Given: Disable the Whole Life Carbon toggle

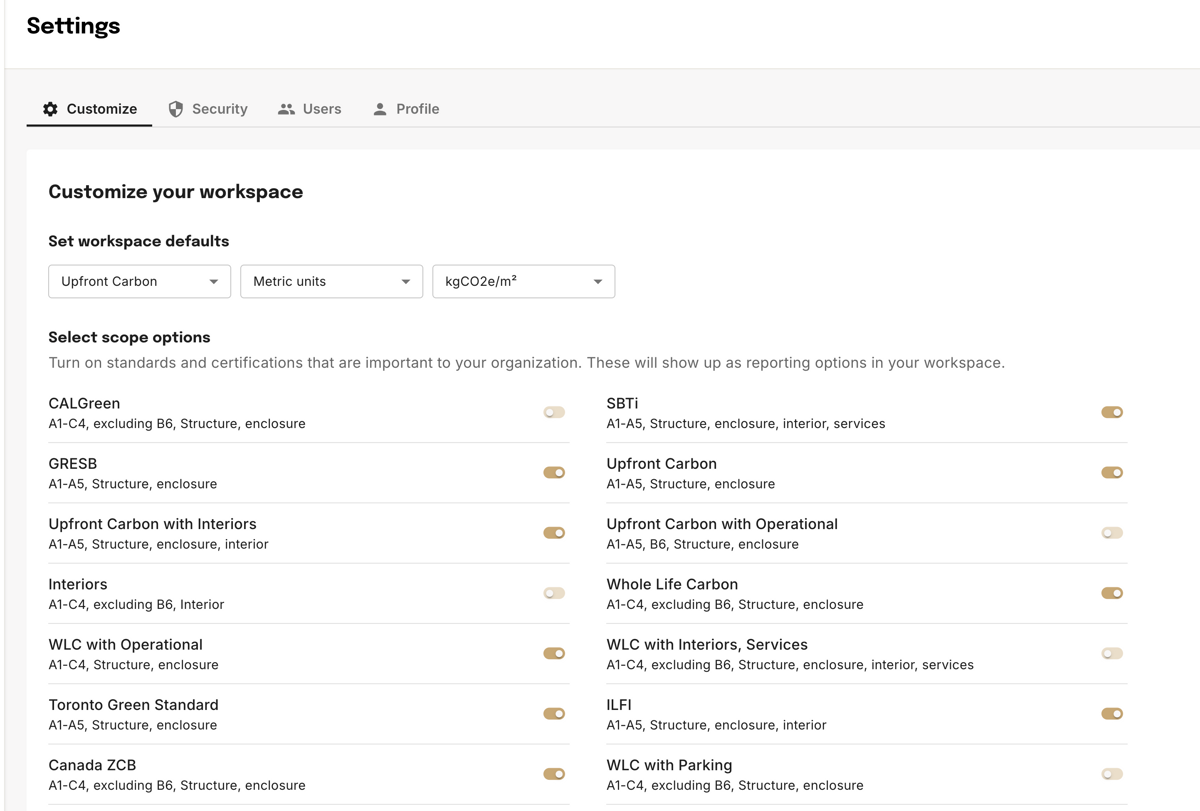Looking at the screenshot, I should (1112, 593).
